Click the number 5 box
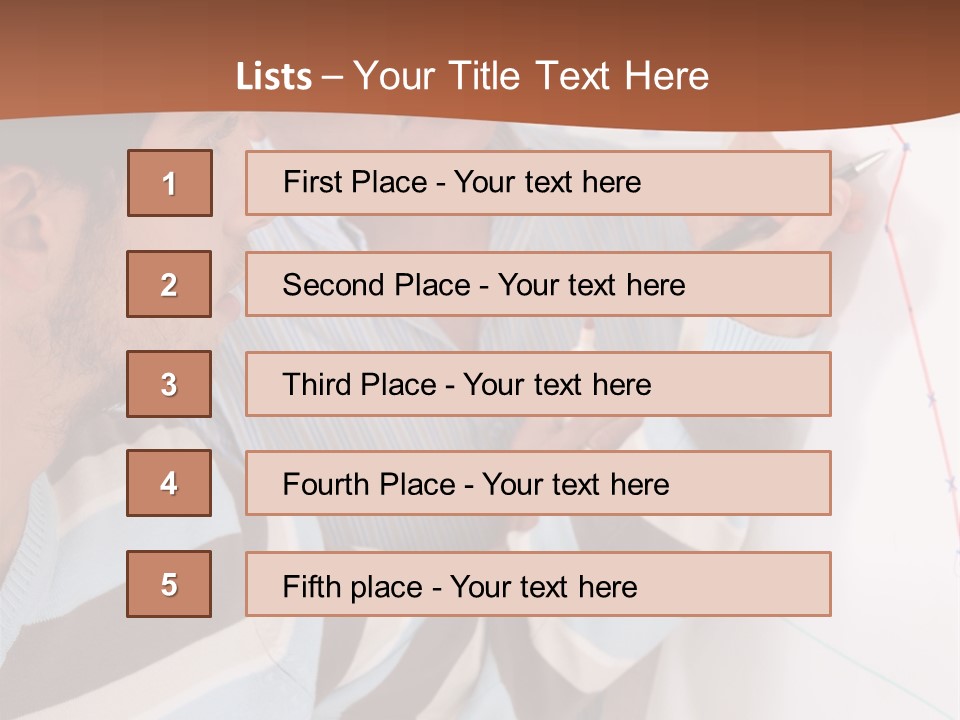This screenshot has width=960, height=720. pos(169,584)
